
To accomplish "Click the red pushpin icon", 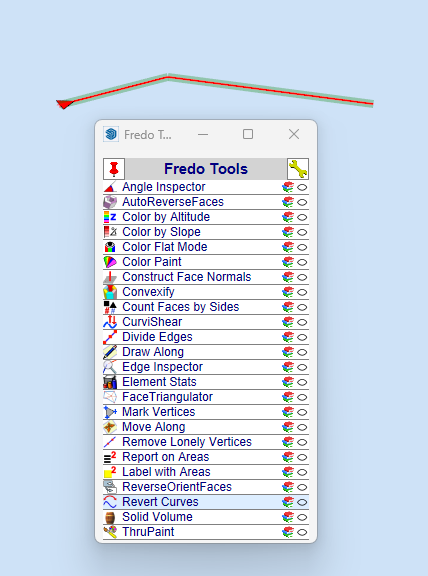I will [114, 169].
